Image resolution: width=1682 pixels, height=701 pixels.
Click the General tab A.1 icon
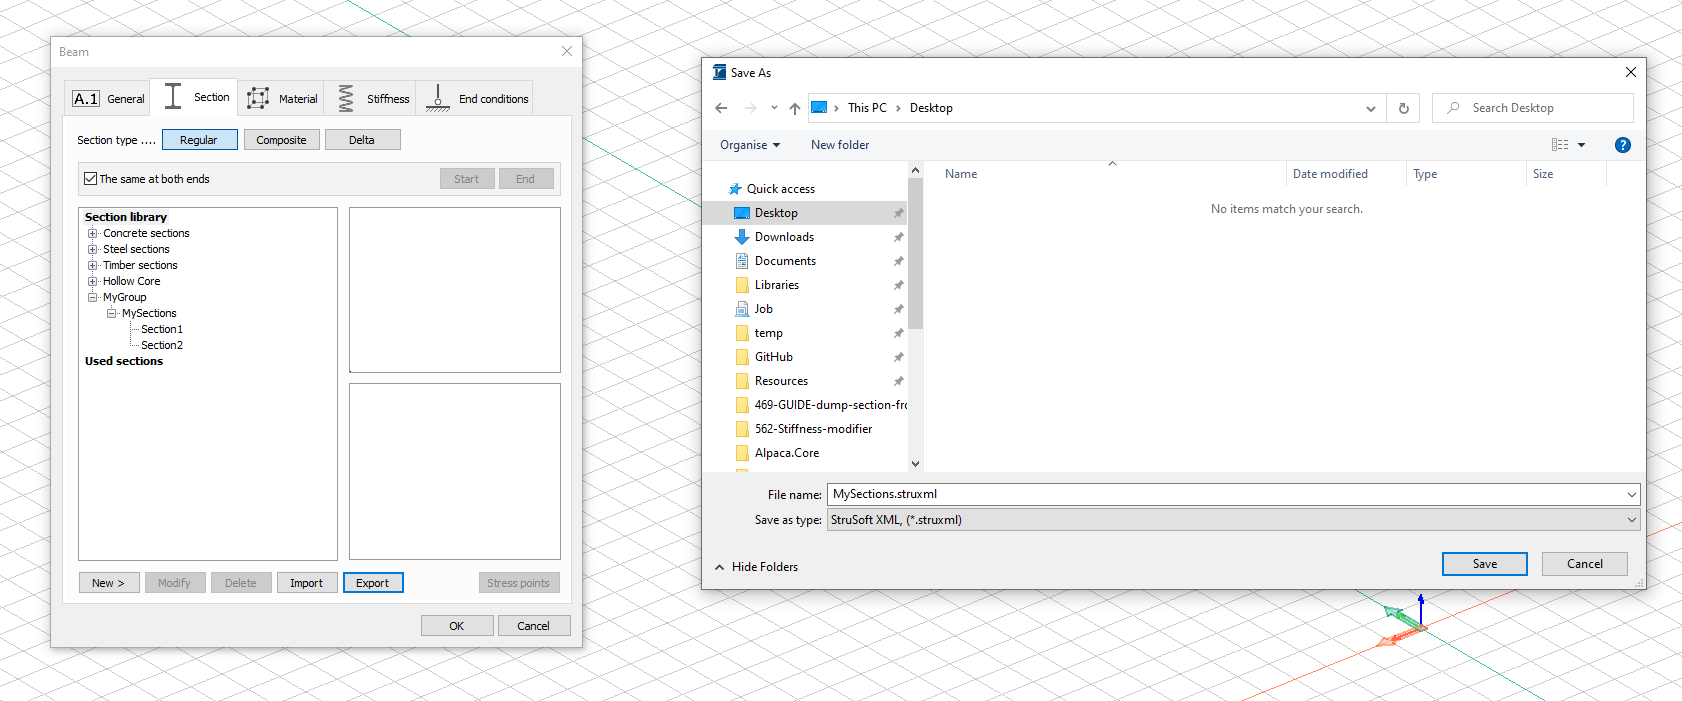[86, 99]
